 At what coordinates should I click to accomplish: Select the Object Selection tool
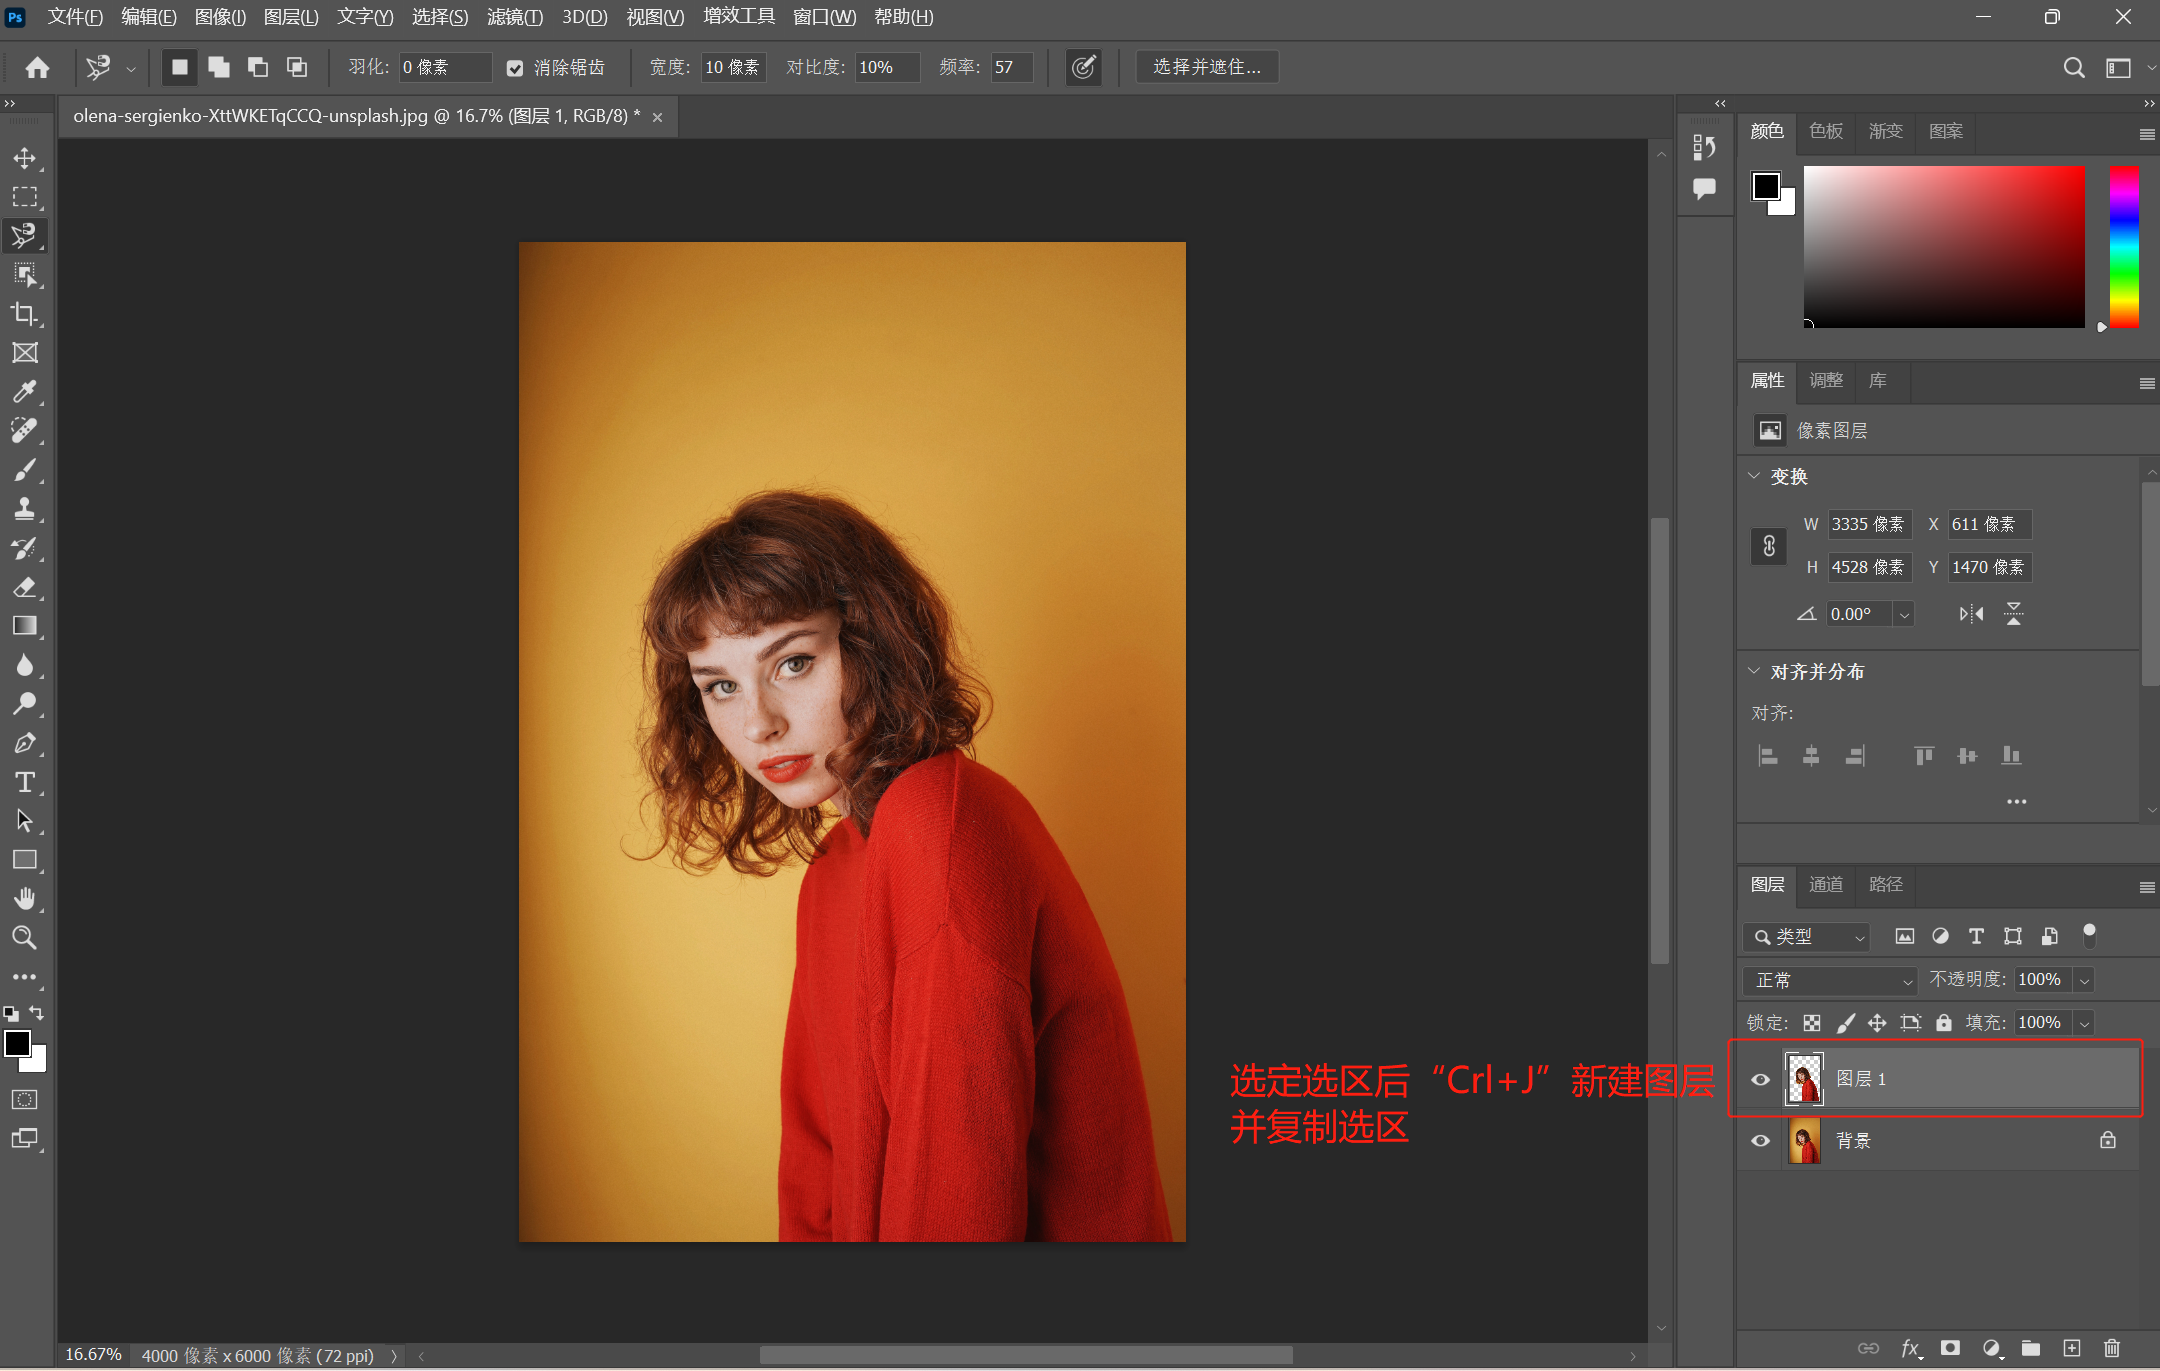[x=24, y=275]
